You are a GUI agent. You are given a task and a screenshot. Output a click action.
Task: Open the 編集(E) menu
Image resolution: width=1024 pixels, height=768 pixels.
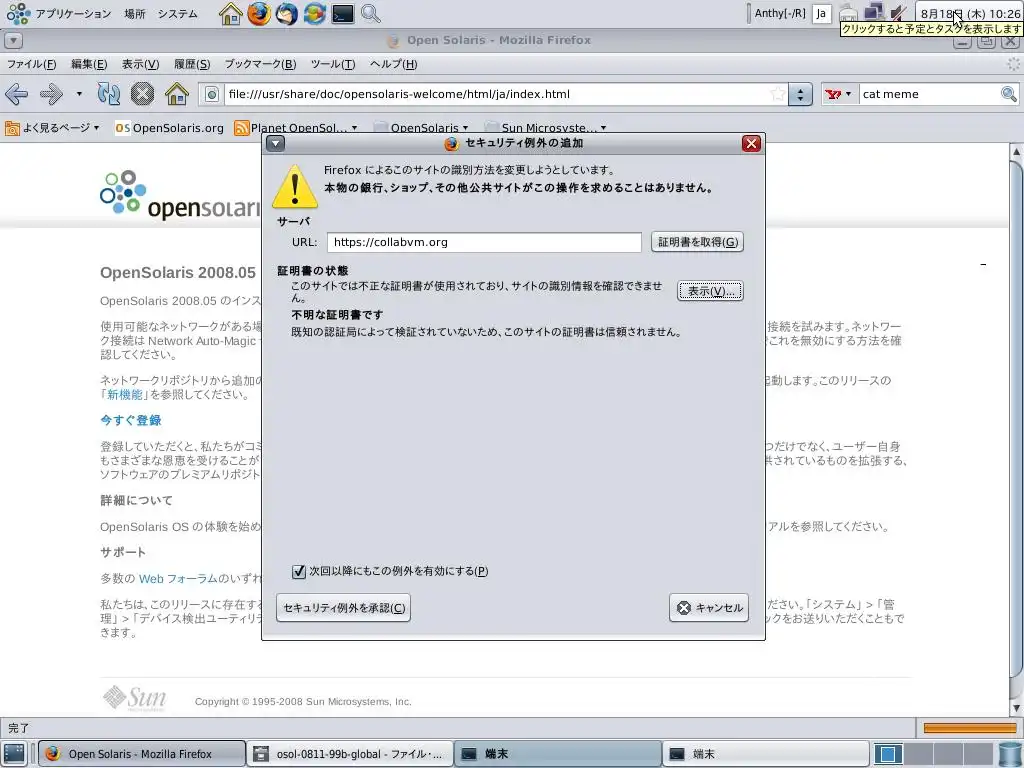(x=89, y=64)
